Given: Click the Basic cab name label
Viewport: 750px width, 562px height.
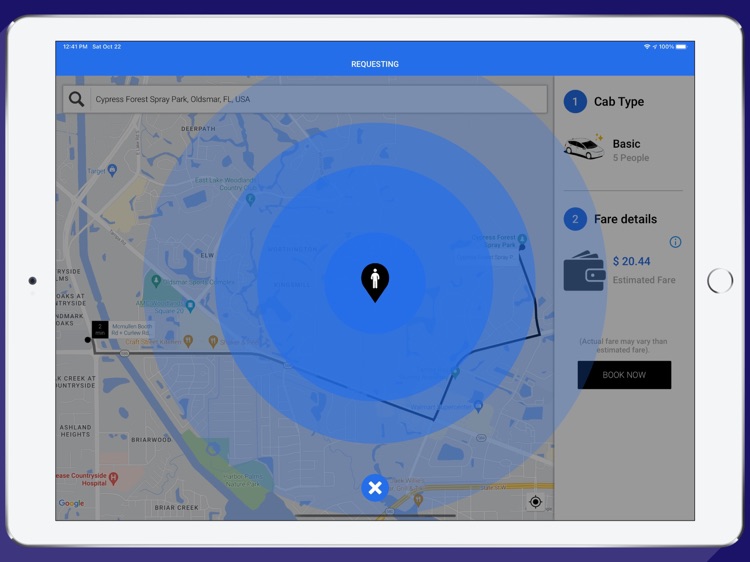Looking at the screenshot, I should tap(626, 144).
